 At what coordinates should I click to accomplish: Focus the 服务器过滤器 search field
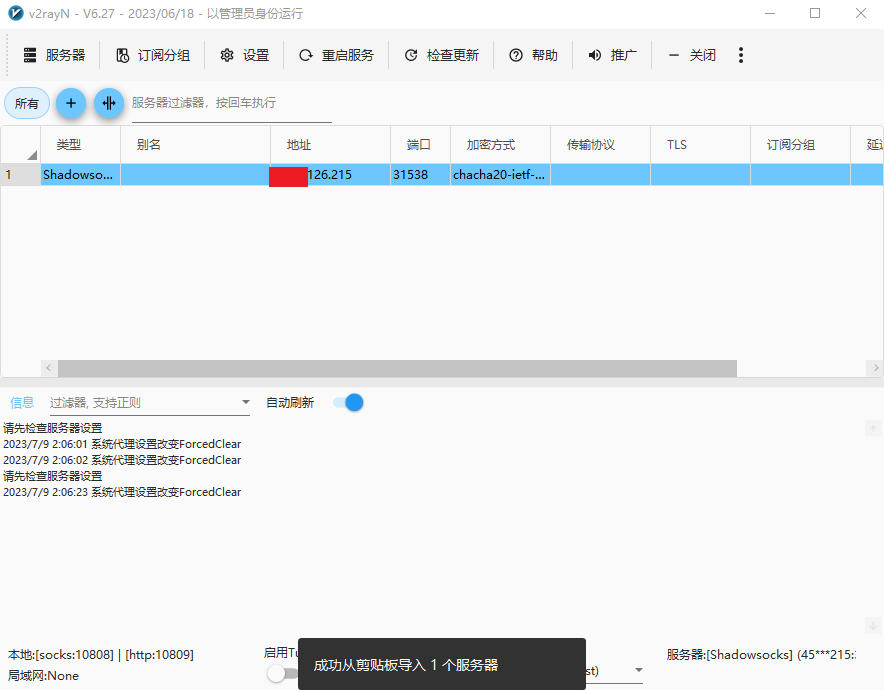[231, 103]
